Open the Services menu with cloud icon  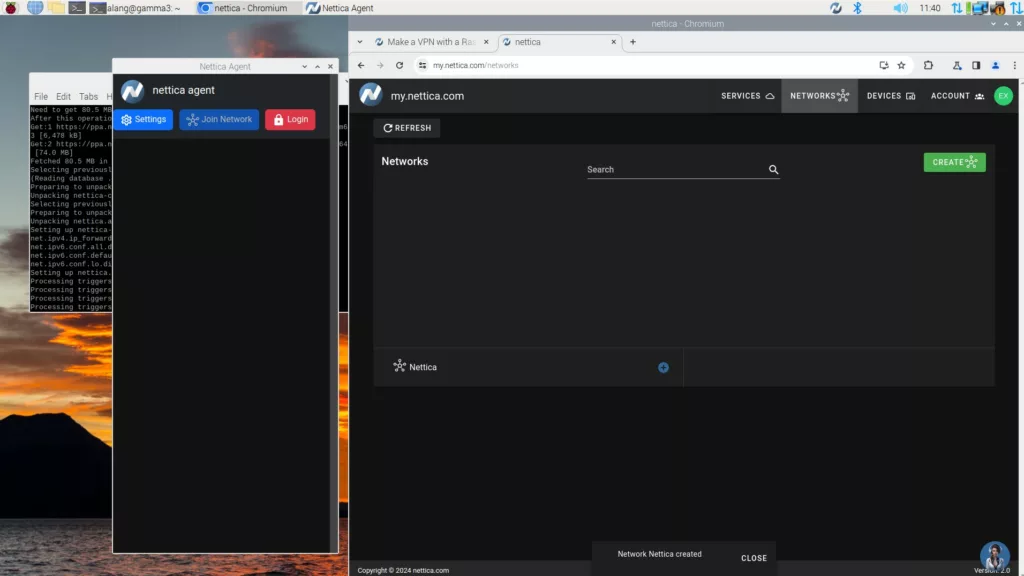pyautogui.click(x=747, y=95)
